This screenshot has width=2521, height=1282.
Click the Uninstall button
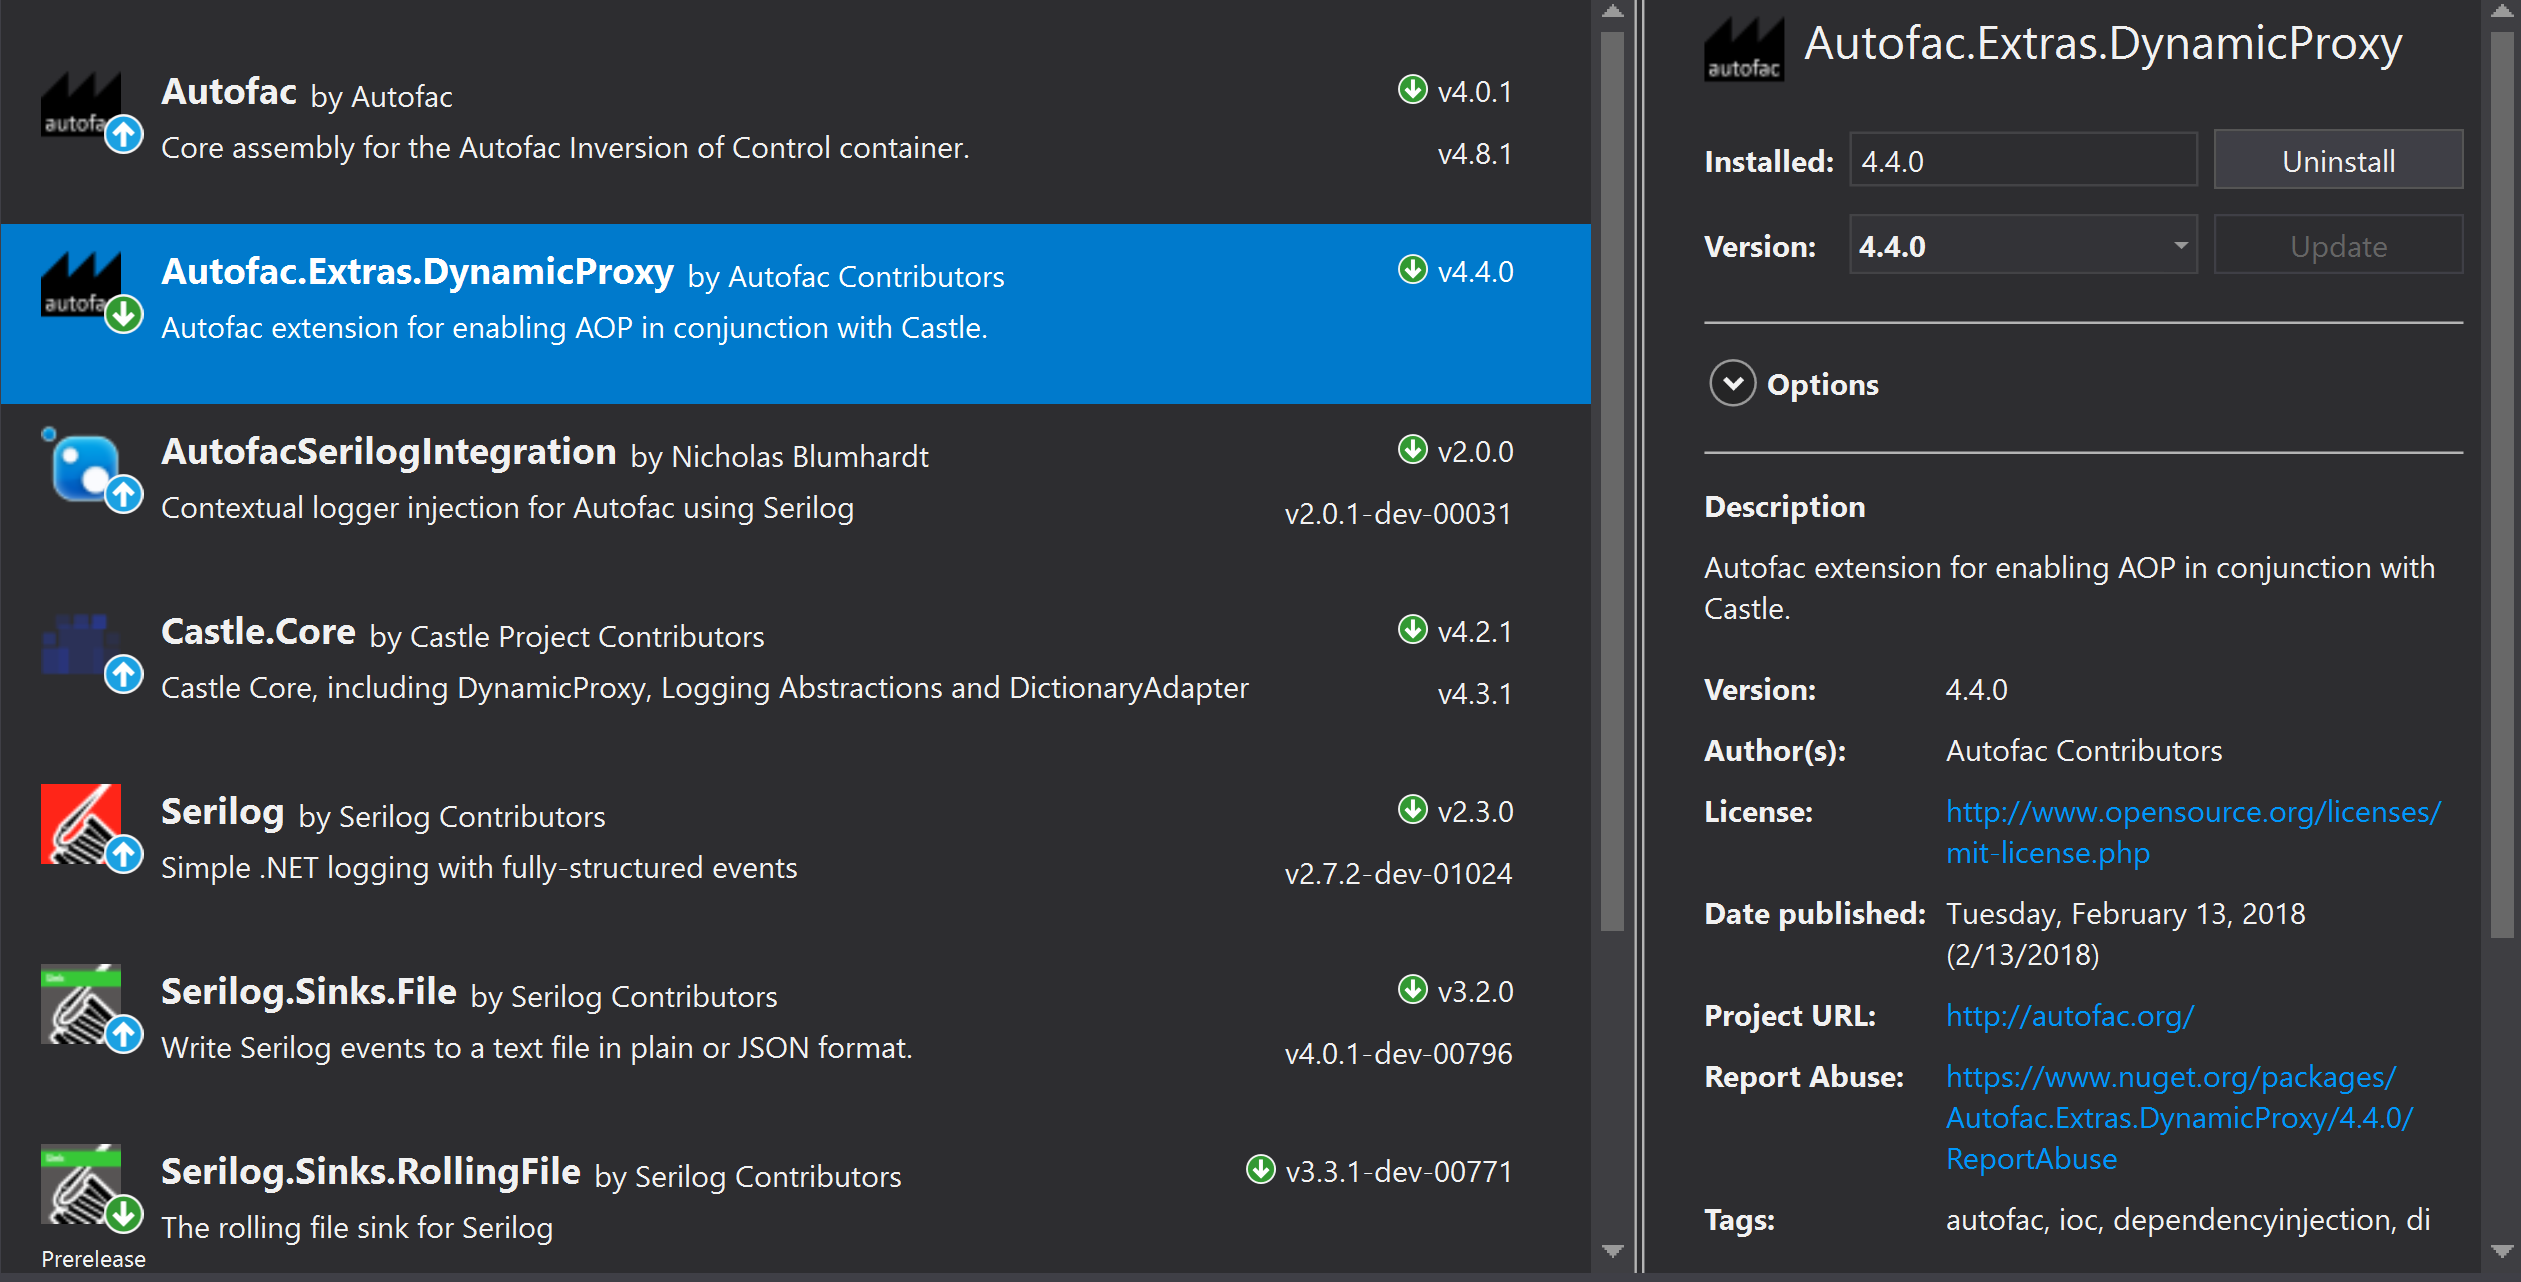pos(2337,160)
